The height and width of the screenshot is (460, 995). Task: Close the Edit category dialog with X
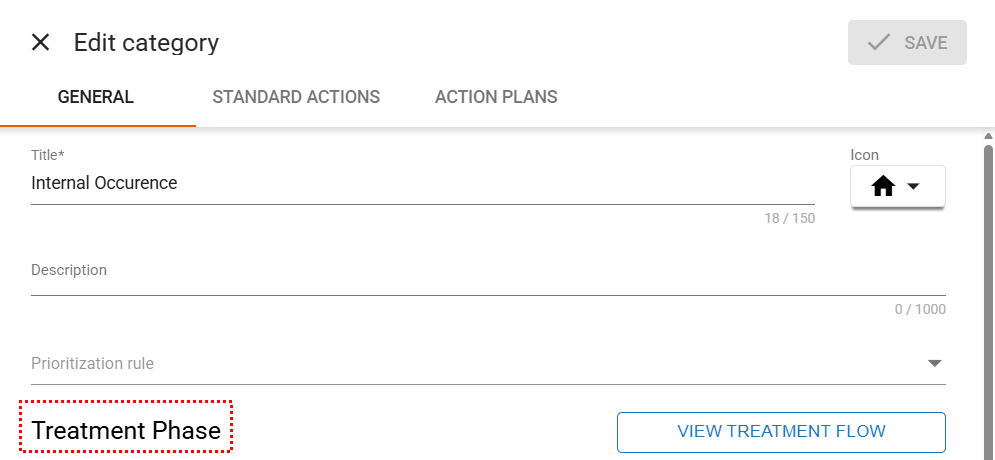pyautogui.click(x=40, y=42)
